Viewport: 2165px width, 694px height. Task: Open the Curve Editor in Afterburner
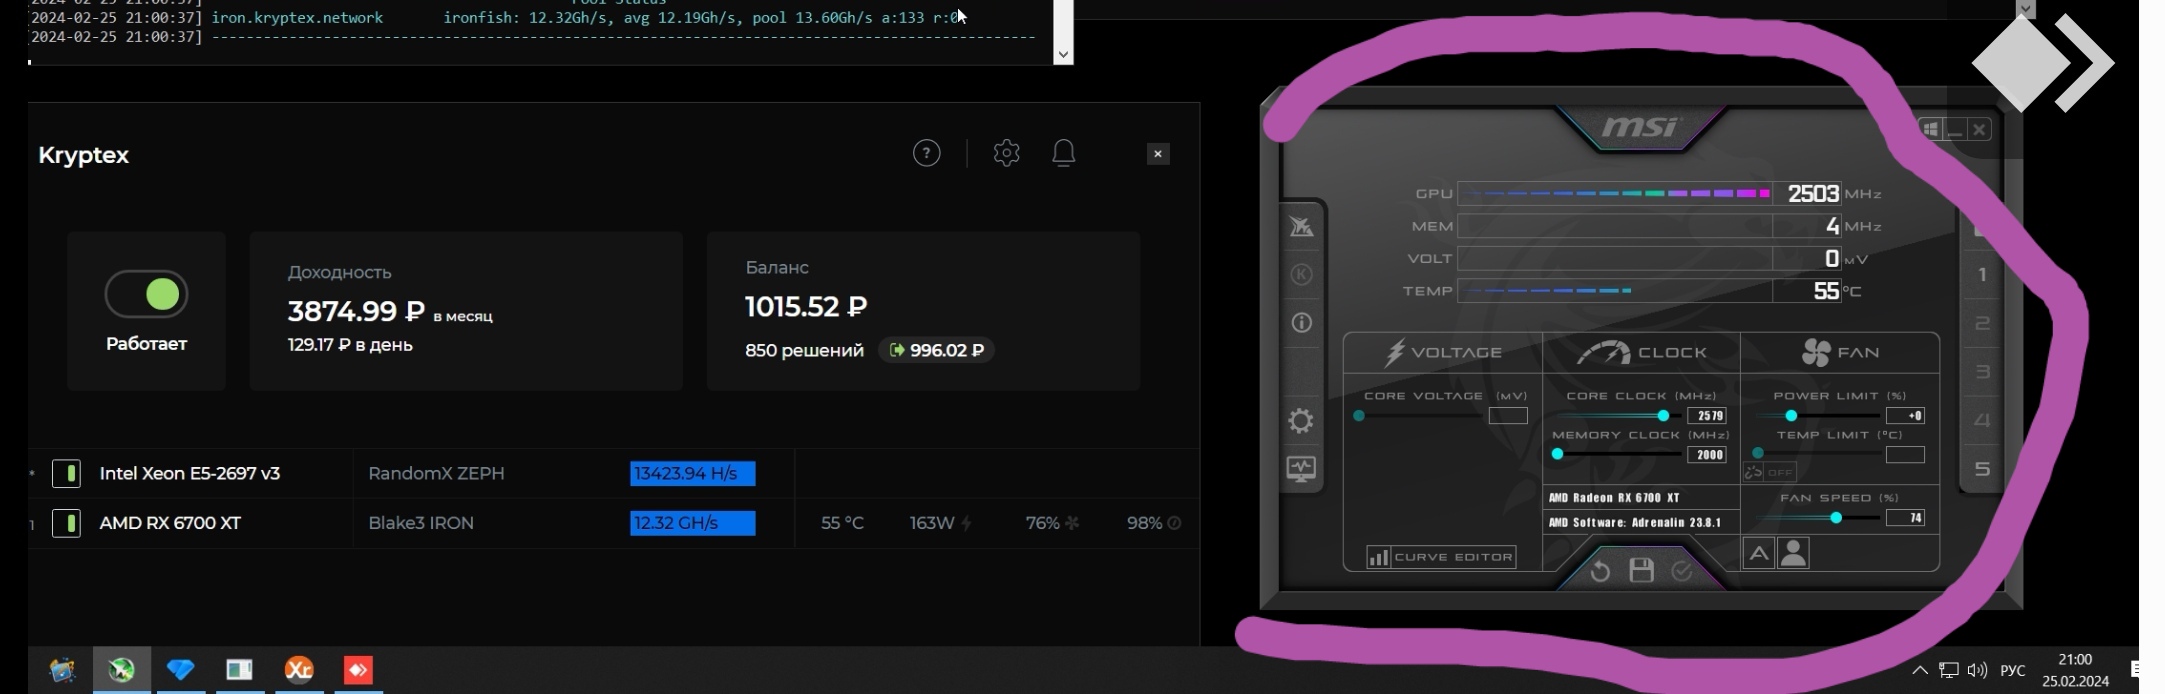pos(1441,557)
